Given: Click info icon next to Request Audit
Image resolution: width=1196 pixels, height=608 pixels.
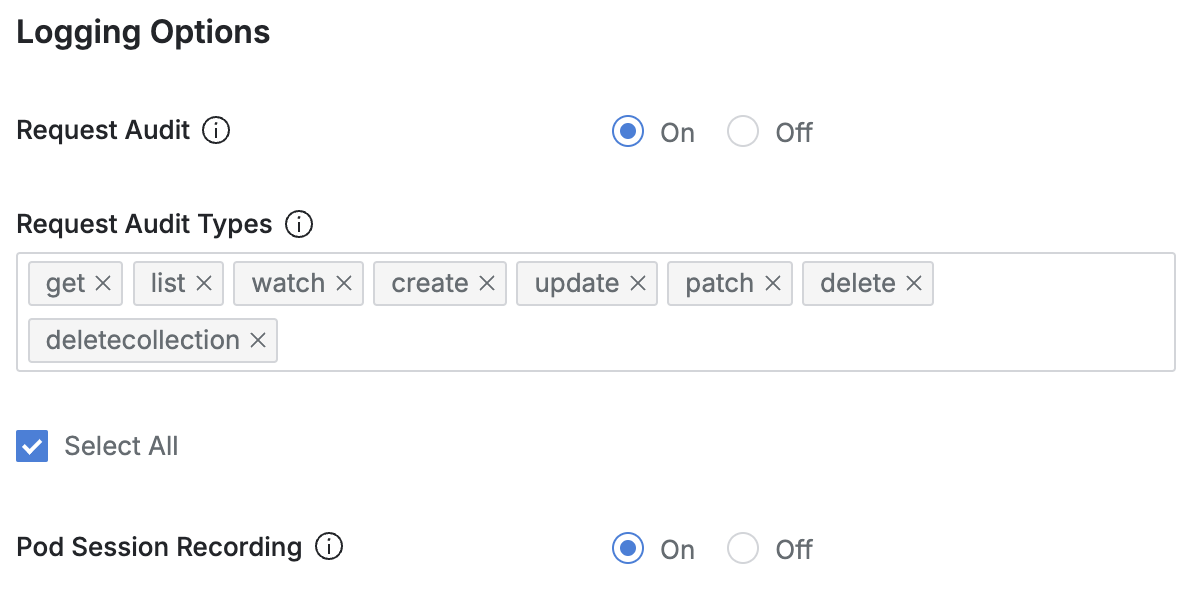Looking at the screenshot, I should point(216,131).
